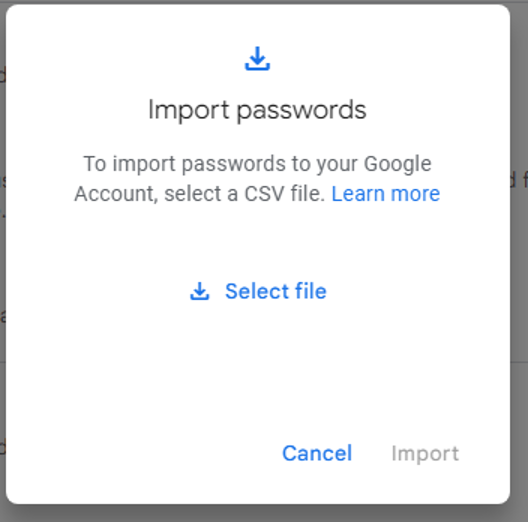The image size is (528, 522).
Task: Click the word 'passwords' in dialog title
Action: click(x=301, y=111)
